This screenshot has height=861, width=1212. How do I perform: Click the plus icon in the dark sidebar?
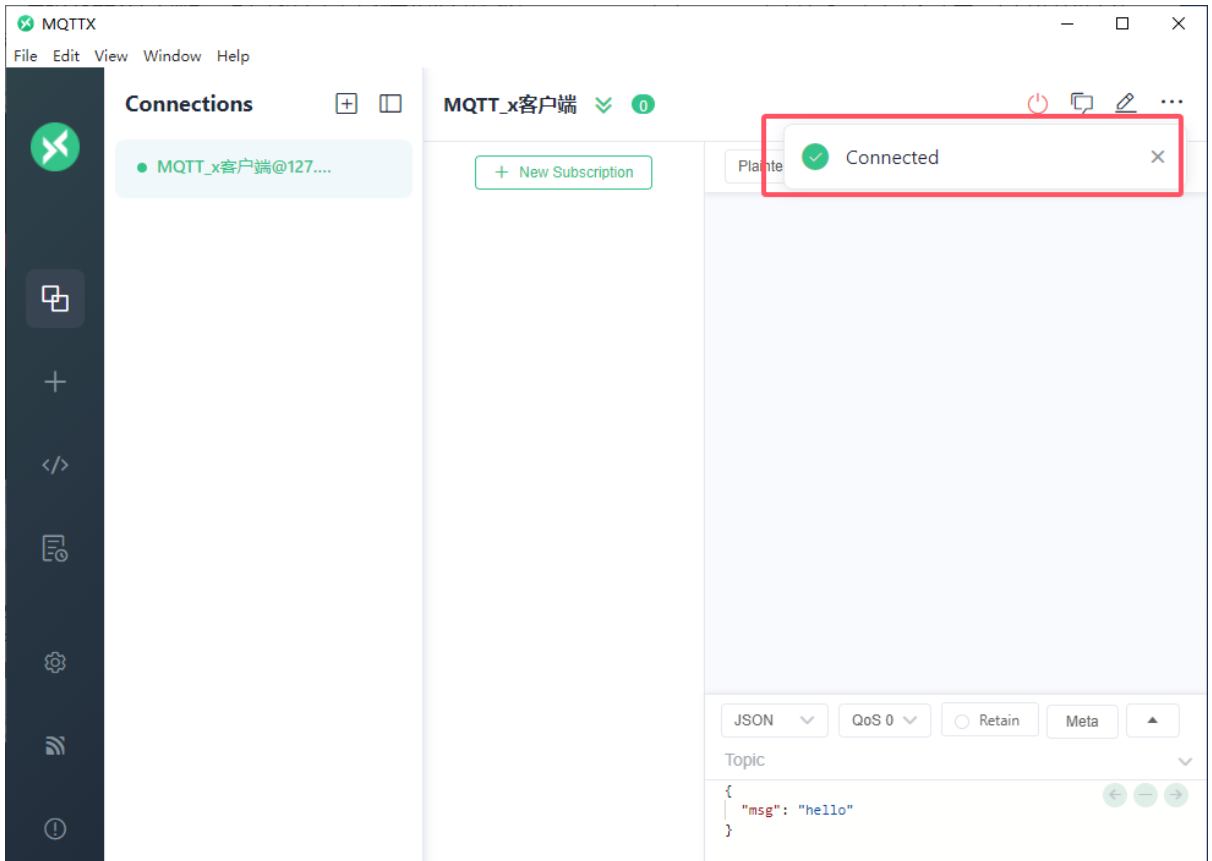coord(55,382)
